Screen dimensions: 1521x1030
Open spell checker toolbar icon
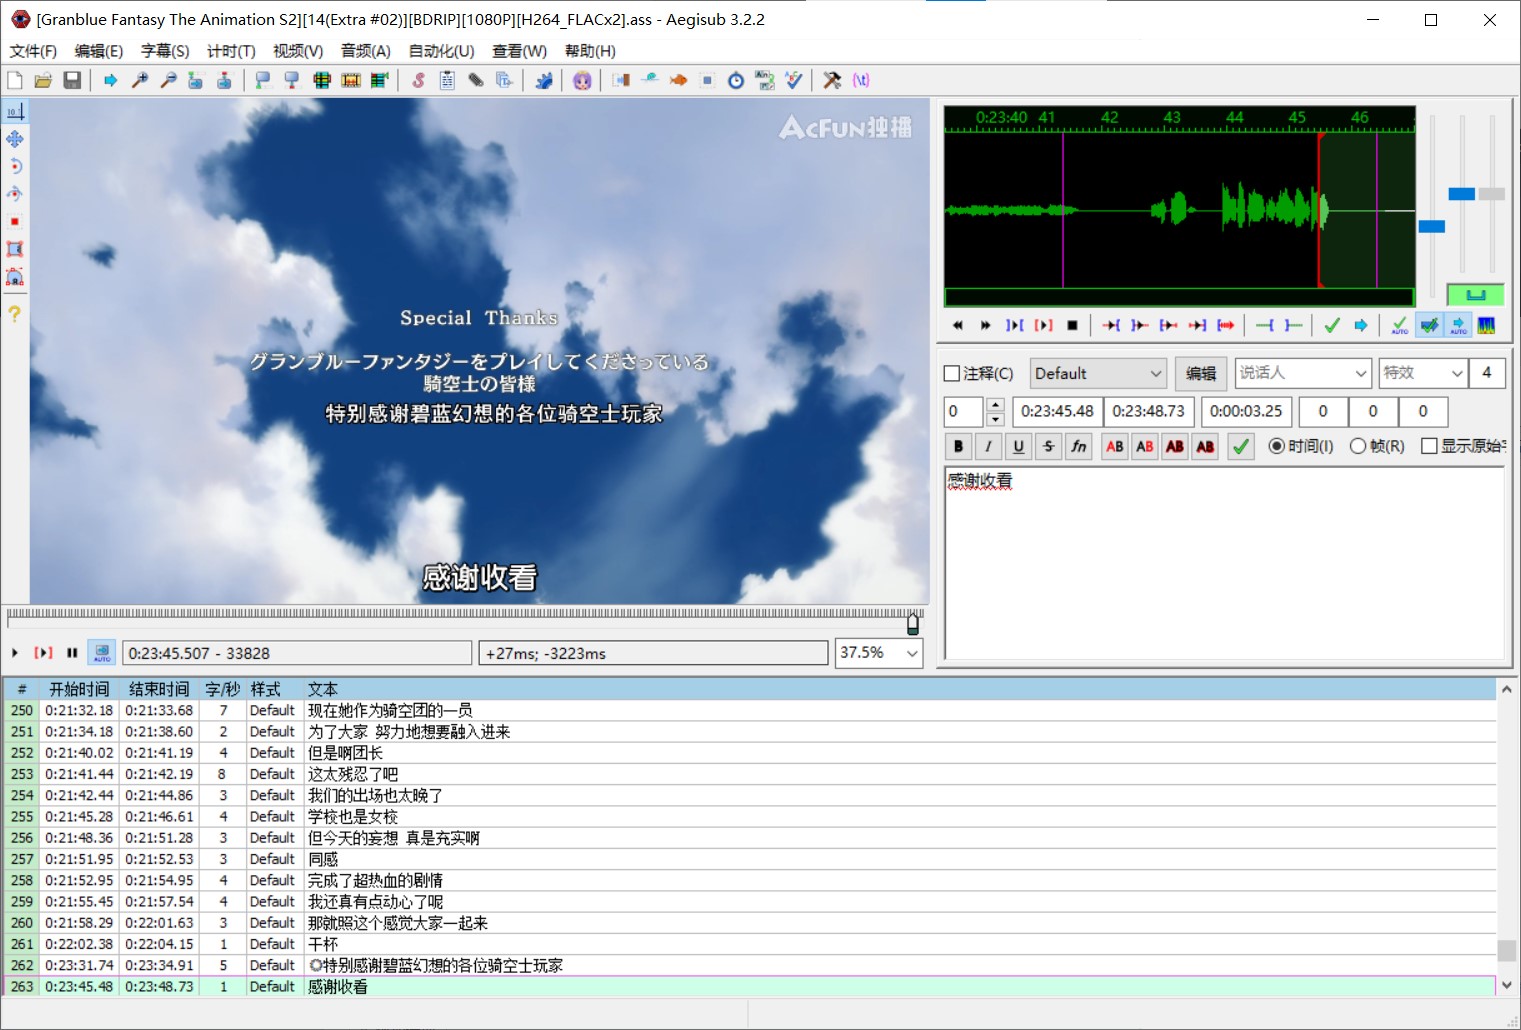794,80
